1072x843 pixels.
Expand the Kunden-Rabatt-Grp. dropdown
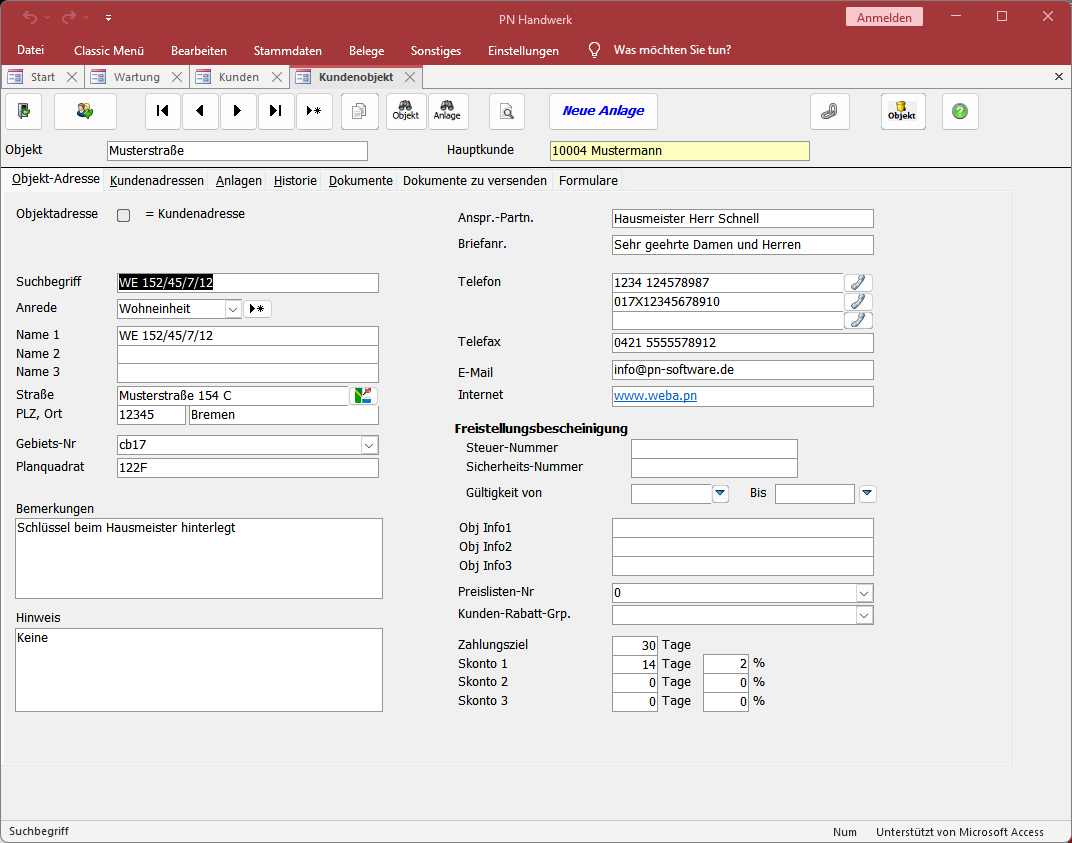click(x=864, y=615)
